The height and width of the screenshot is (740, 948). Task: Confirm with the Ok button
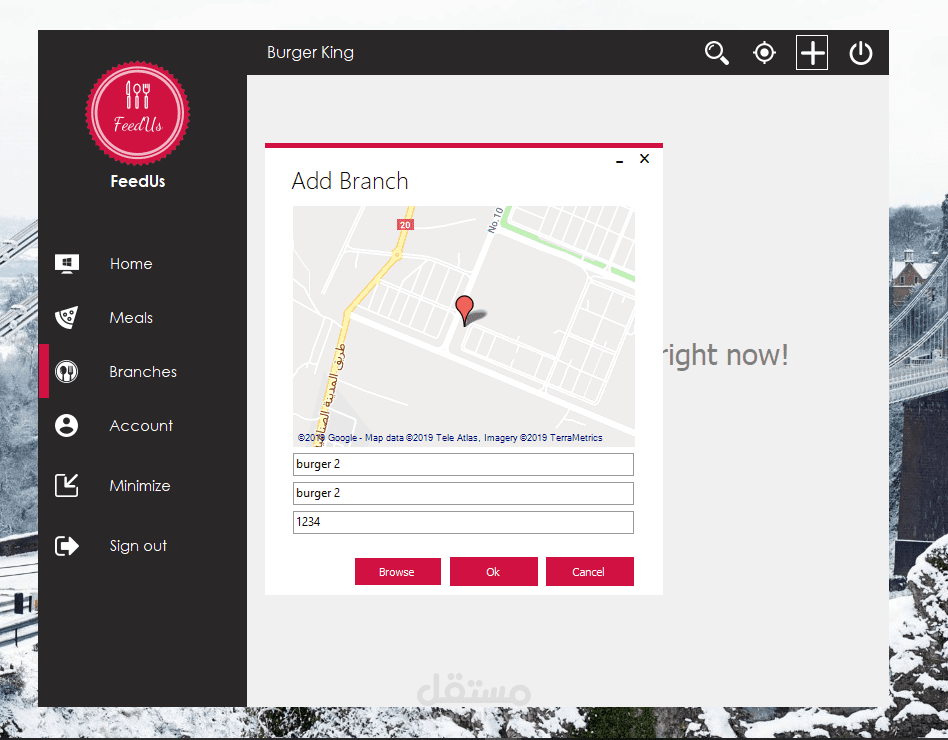tap(493, 571)
